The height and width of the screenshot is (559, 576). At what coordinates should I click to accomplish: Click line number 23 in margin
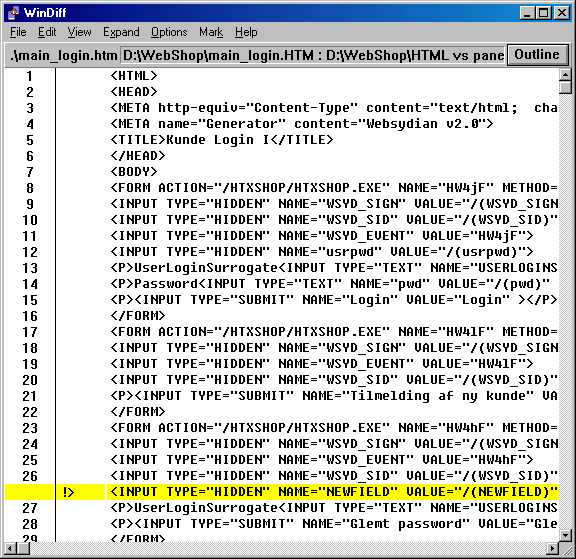[x=30, y=428]
